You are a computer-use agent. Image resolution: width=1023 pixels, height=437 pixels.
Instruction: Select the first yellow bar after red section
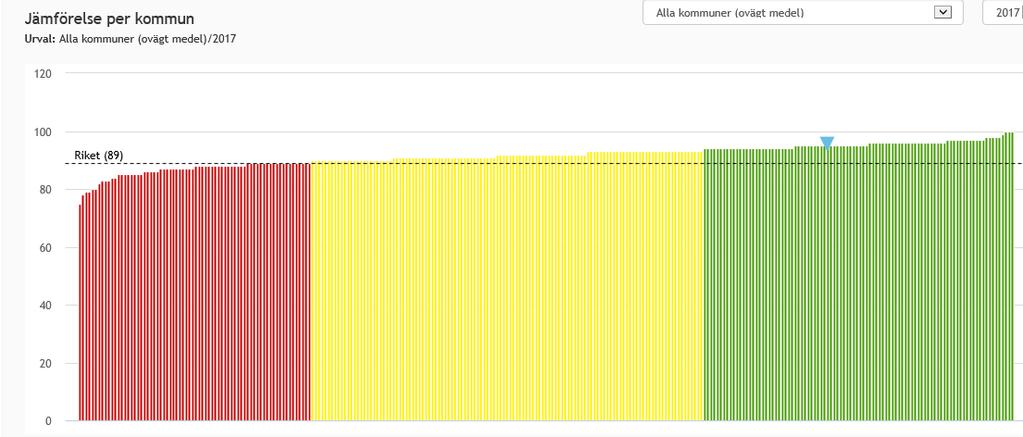313,300
